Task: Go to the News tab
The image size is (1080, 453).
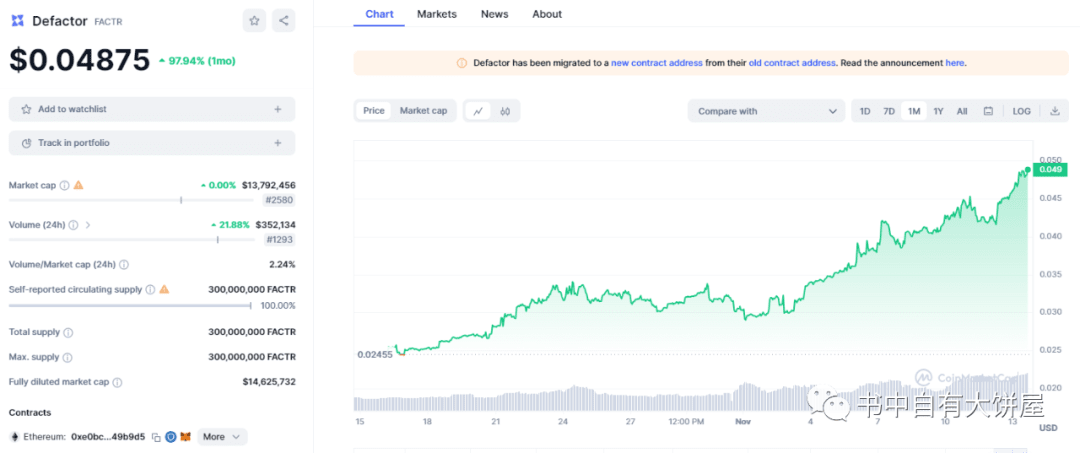Action: pyautogui.click(x=494, y=14)
